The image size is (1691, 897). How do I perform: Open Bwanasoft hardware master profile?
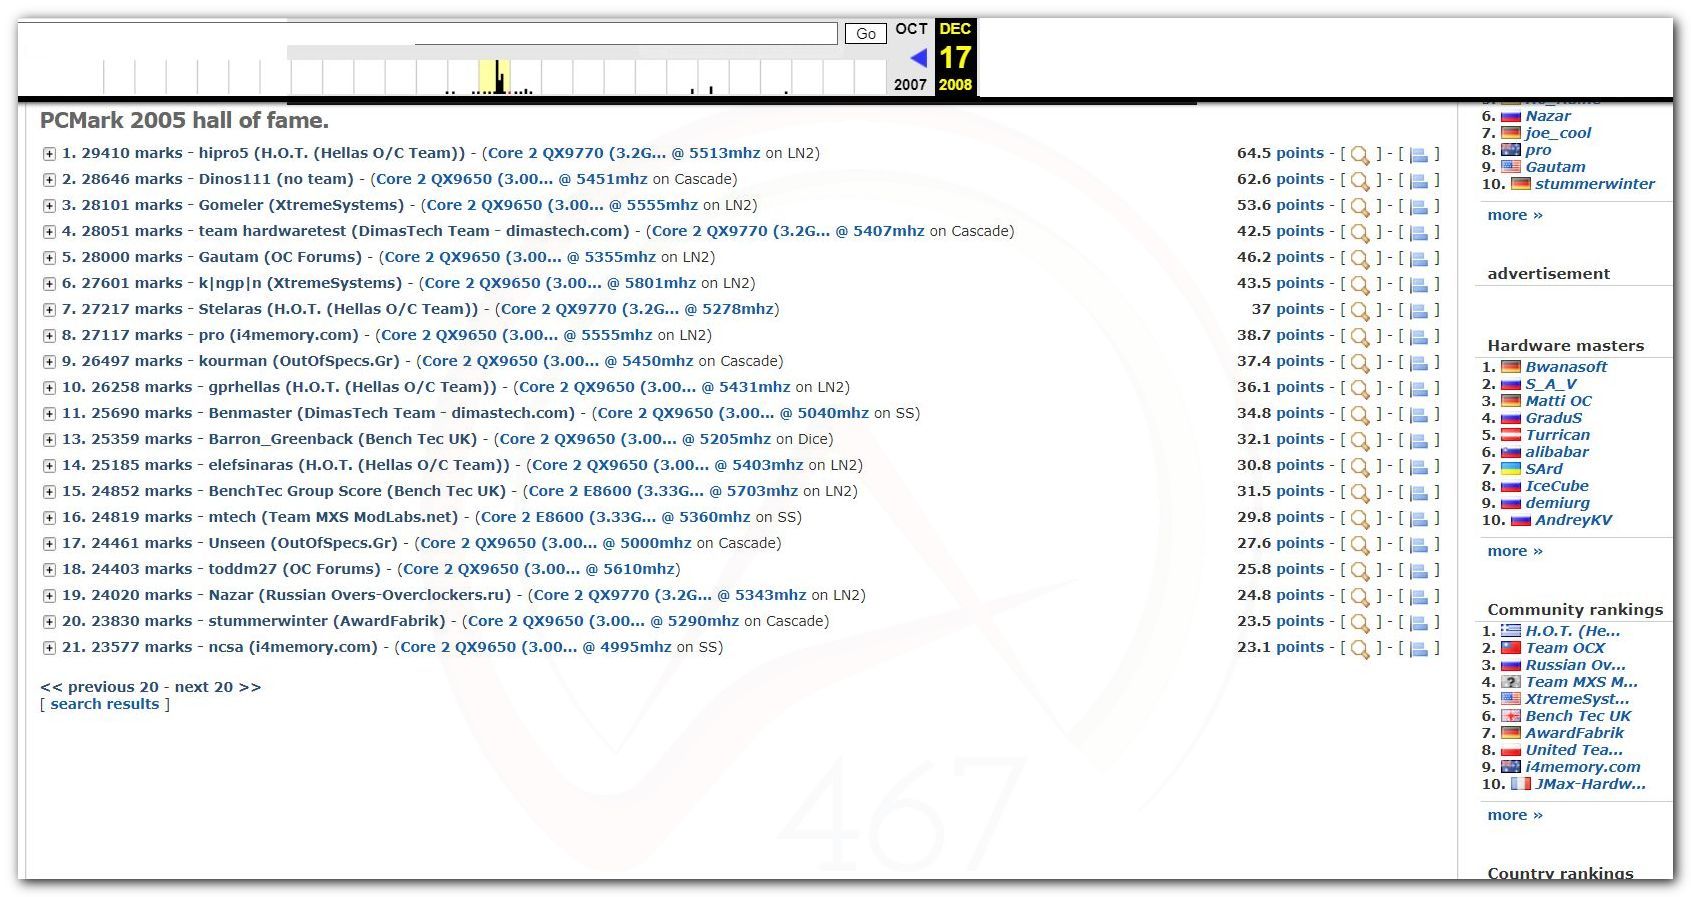[x=1566, y=367]
